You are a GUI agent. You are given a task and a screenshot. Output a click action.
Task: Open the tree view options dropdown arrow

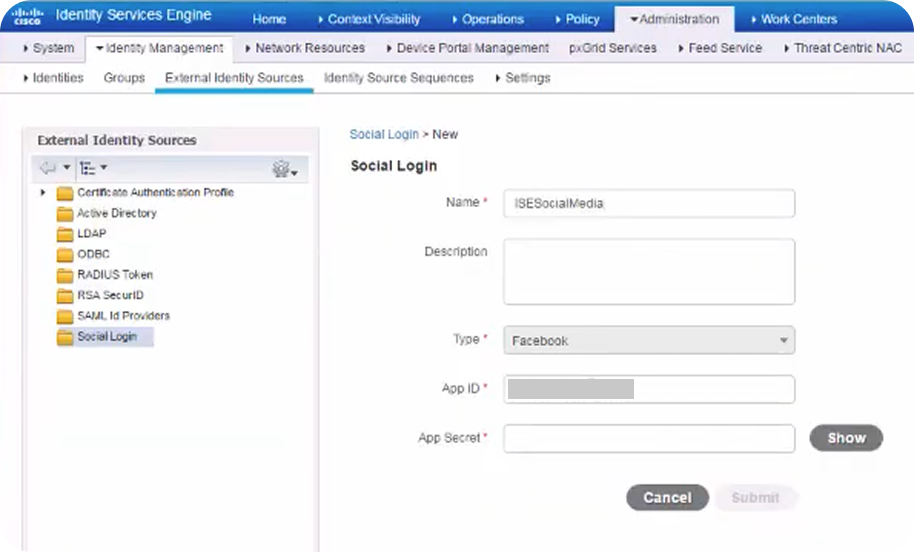coord(103,168)
